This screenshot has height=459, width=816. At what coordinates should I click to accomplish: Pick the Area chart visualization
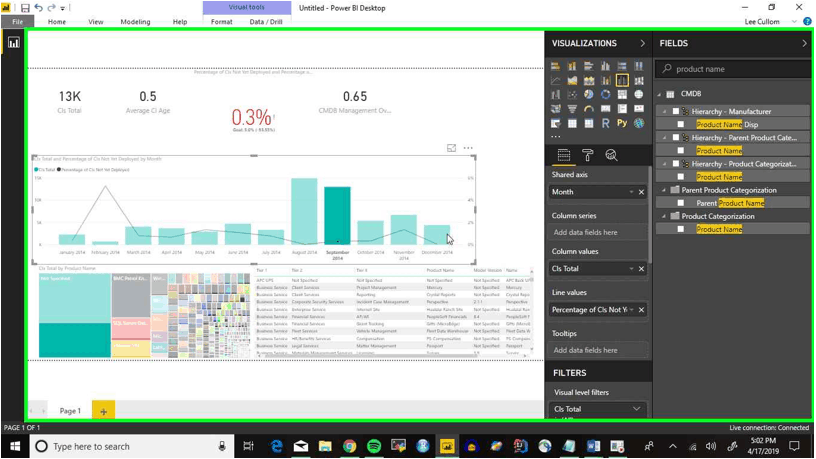[572, 80]
